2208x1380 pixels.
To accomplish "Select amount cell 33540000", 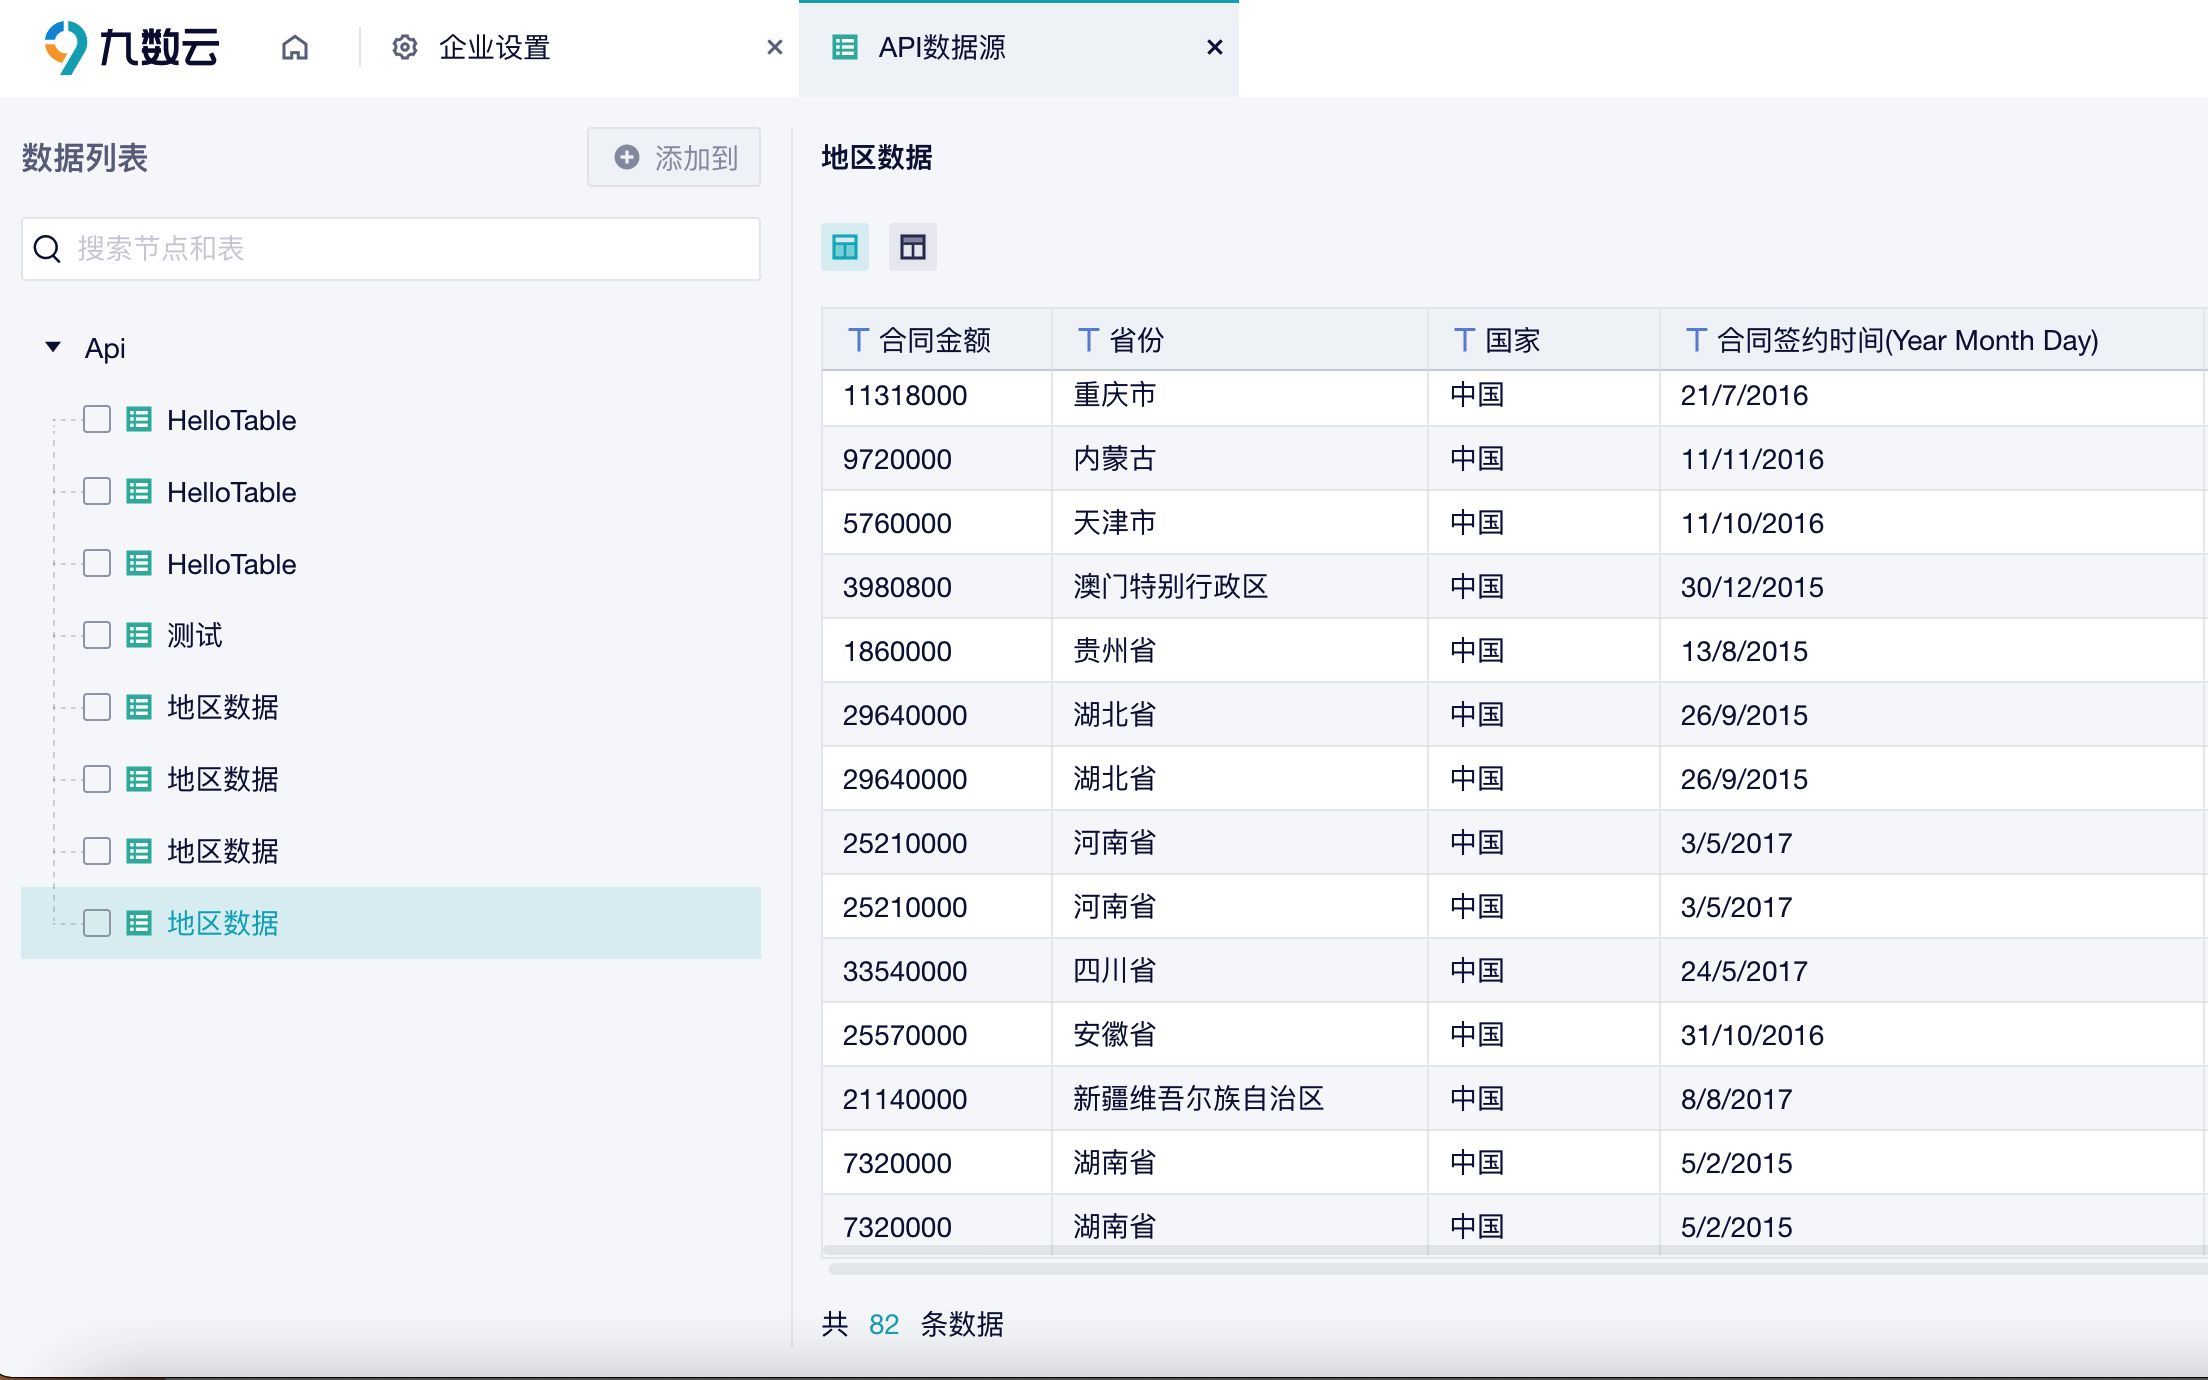I will [937, 971].
